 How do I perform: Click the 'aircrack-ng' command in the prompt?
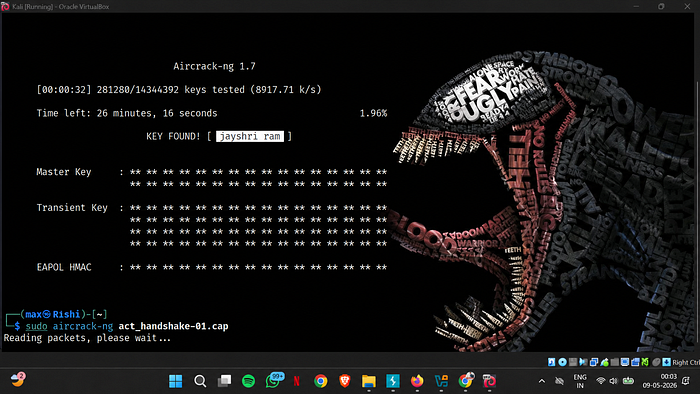[x=83, y=326]
